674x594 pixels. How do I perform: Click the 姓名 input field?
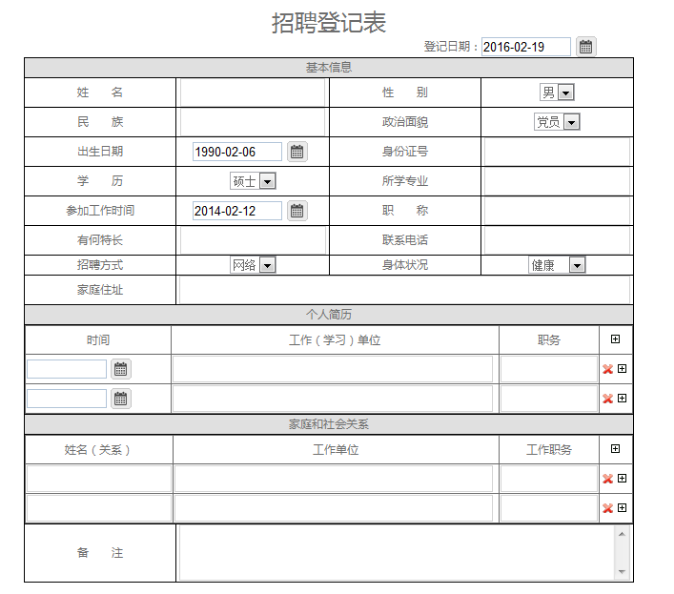[x=252, y=92]
